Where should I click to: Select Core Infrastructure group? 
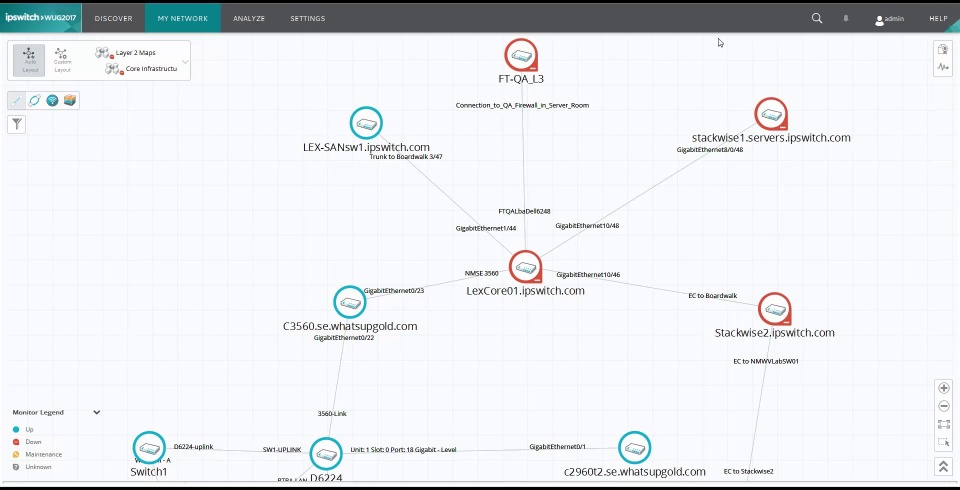pyautogui.click(x=141, y=69)
